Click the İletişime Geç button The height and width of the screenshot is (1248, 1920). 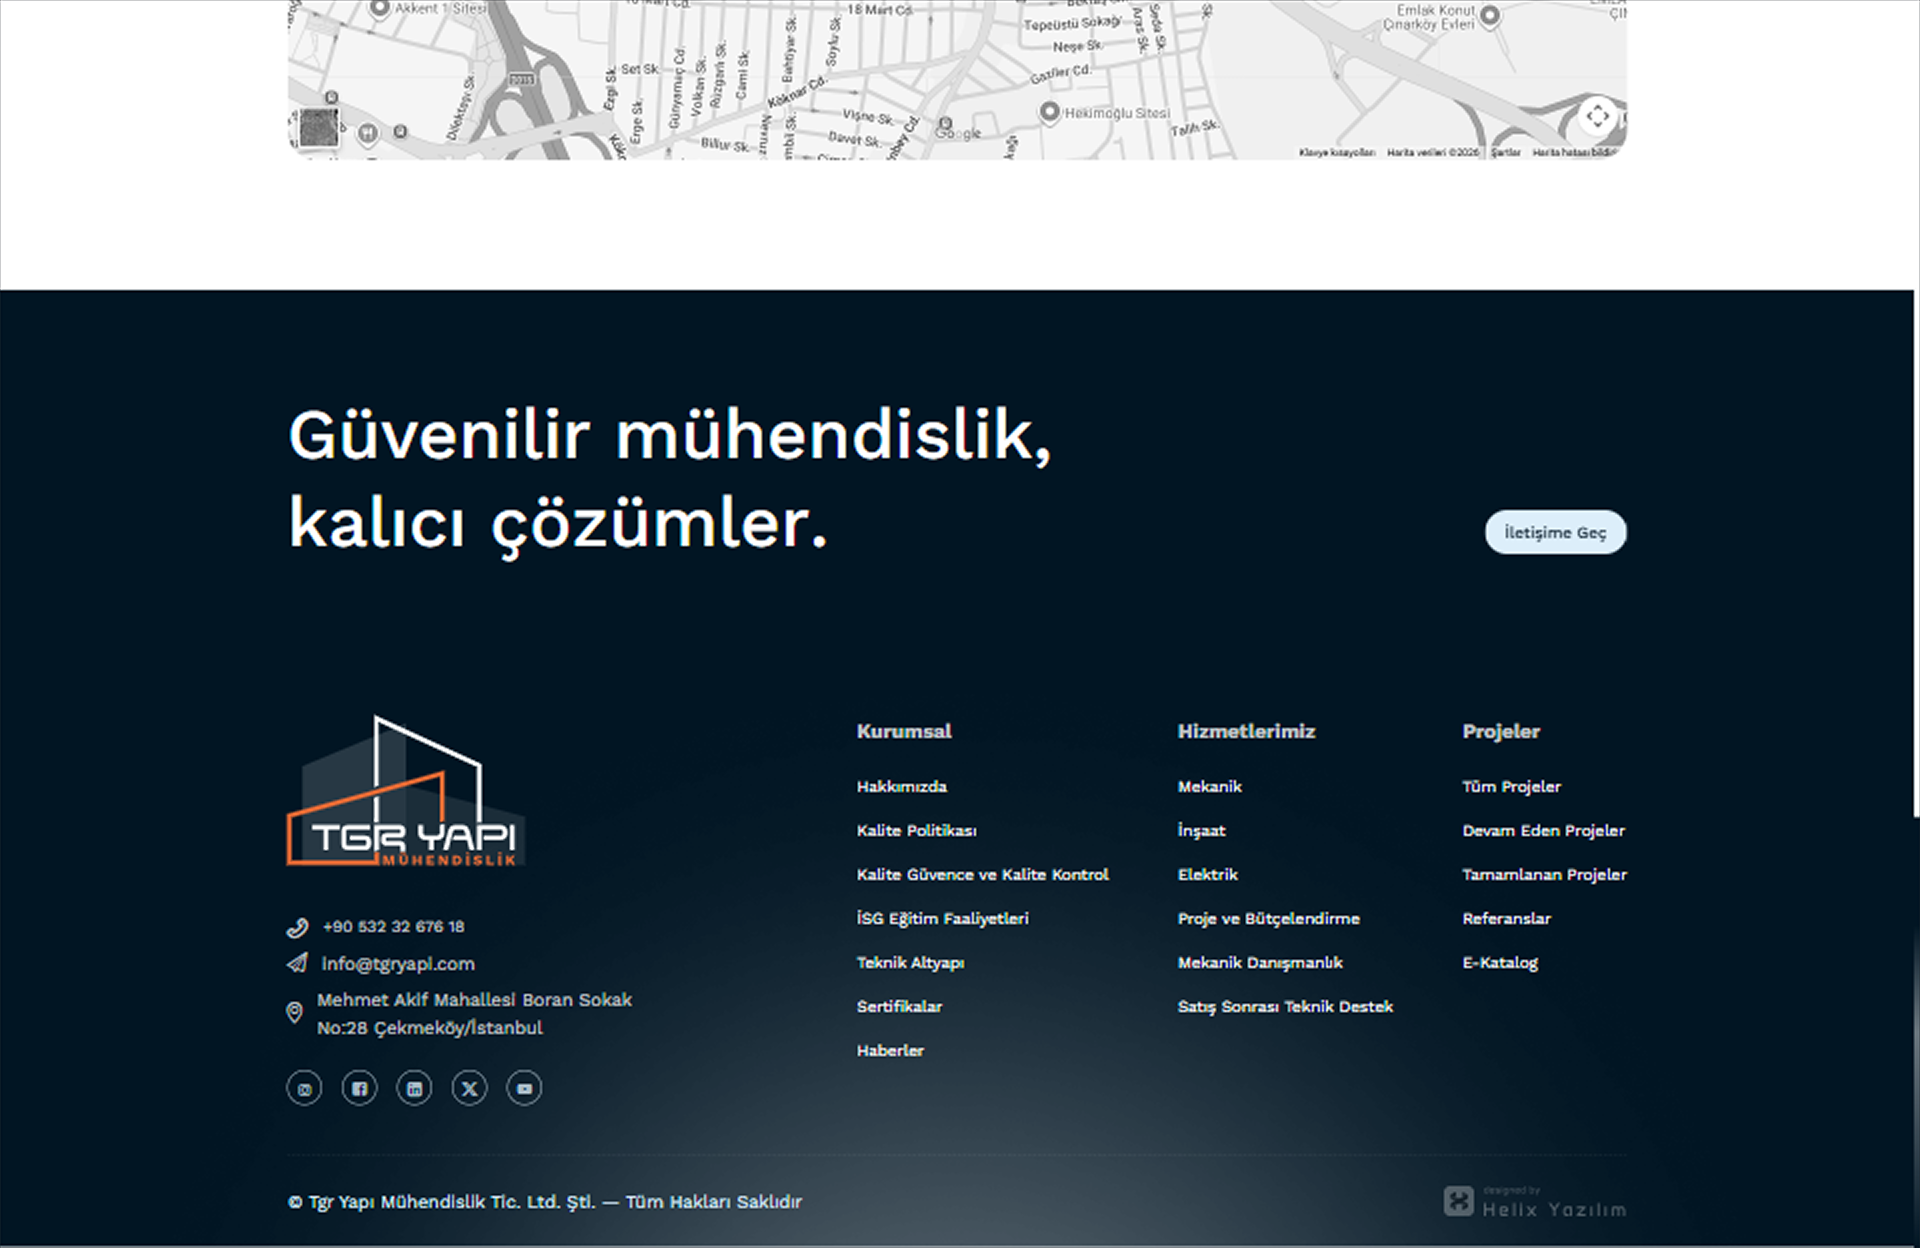(1555, 532)
